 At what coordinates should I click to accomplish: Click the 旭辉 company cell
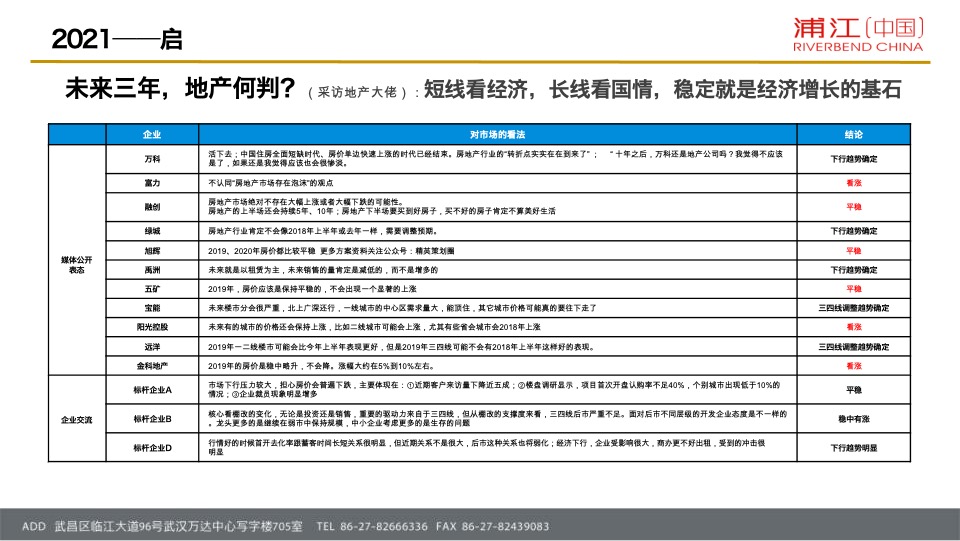(152, 251)
